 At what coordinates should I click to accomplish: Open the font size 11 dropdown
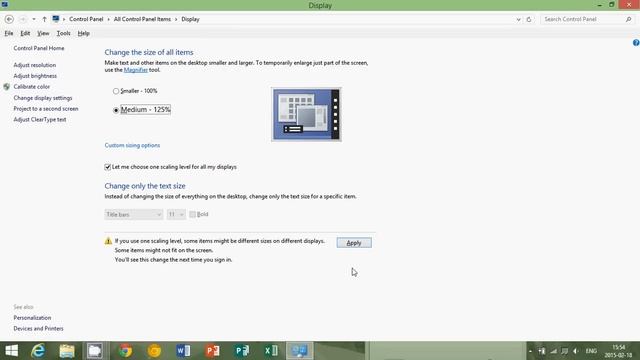176,214
